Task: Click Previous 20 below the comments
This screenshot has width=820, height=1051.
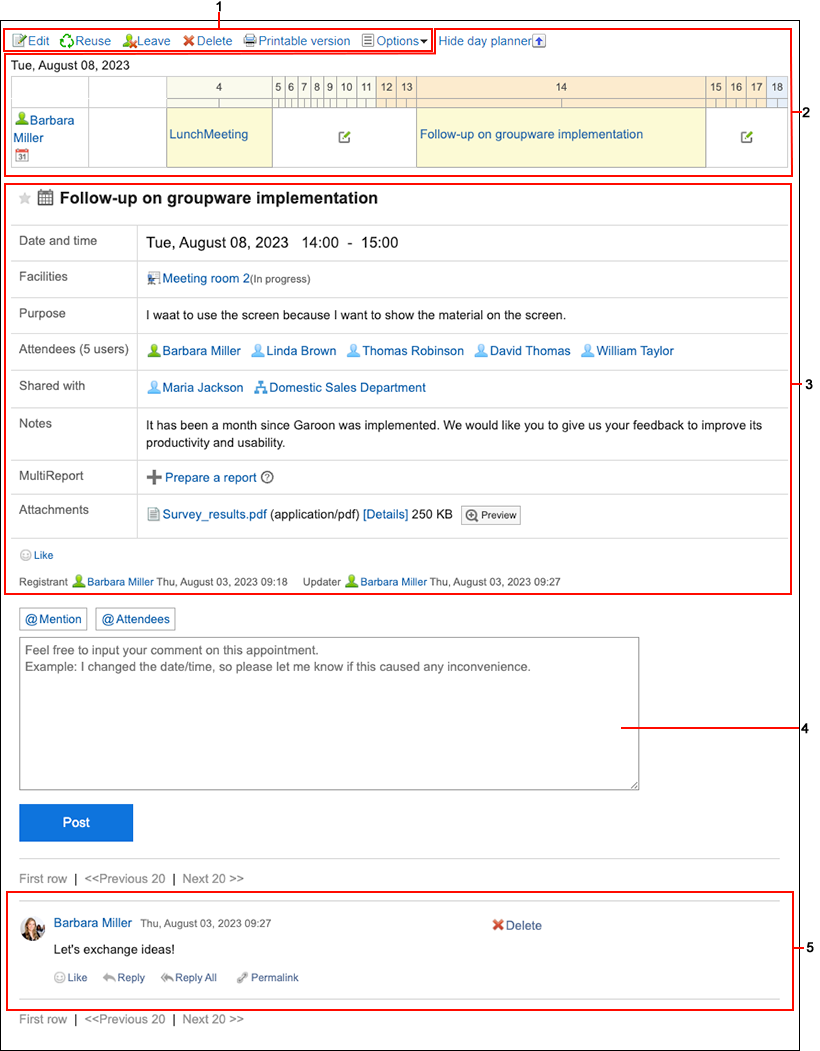Action: (x=125, y=1019)
